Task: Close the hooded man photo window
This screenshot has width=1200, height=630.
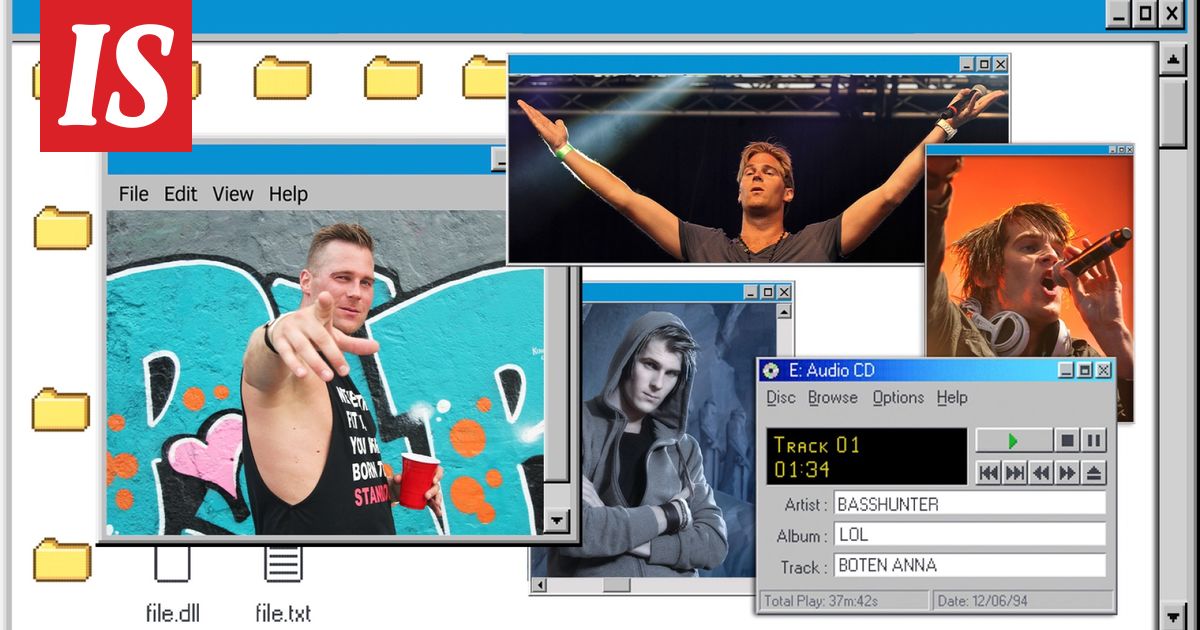Action: pyautogui.click(x=784, y=292)
